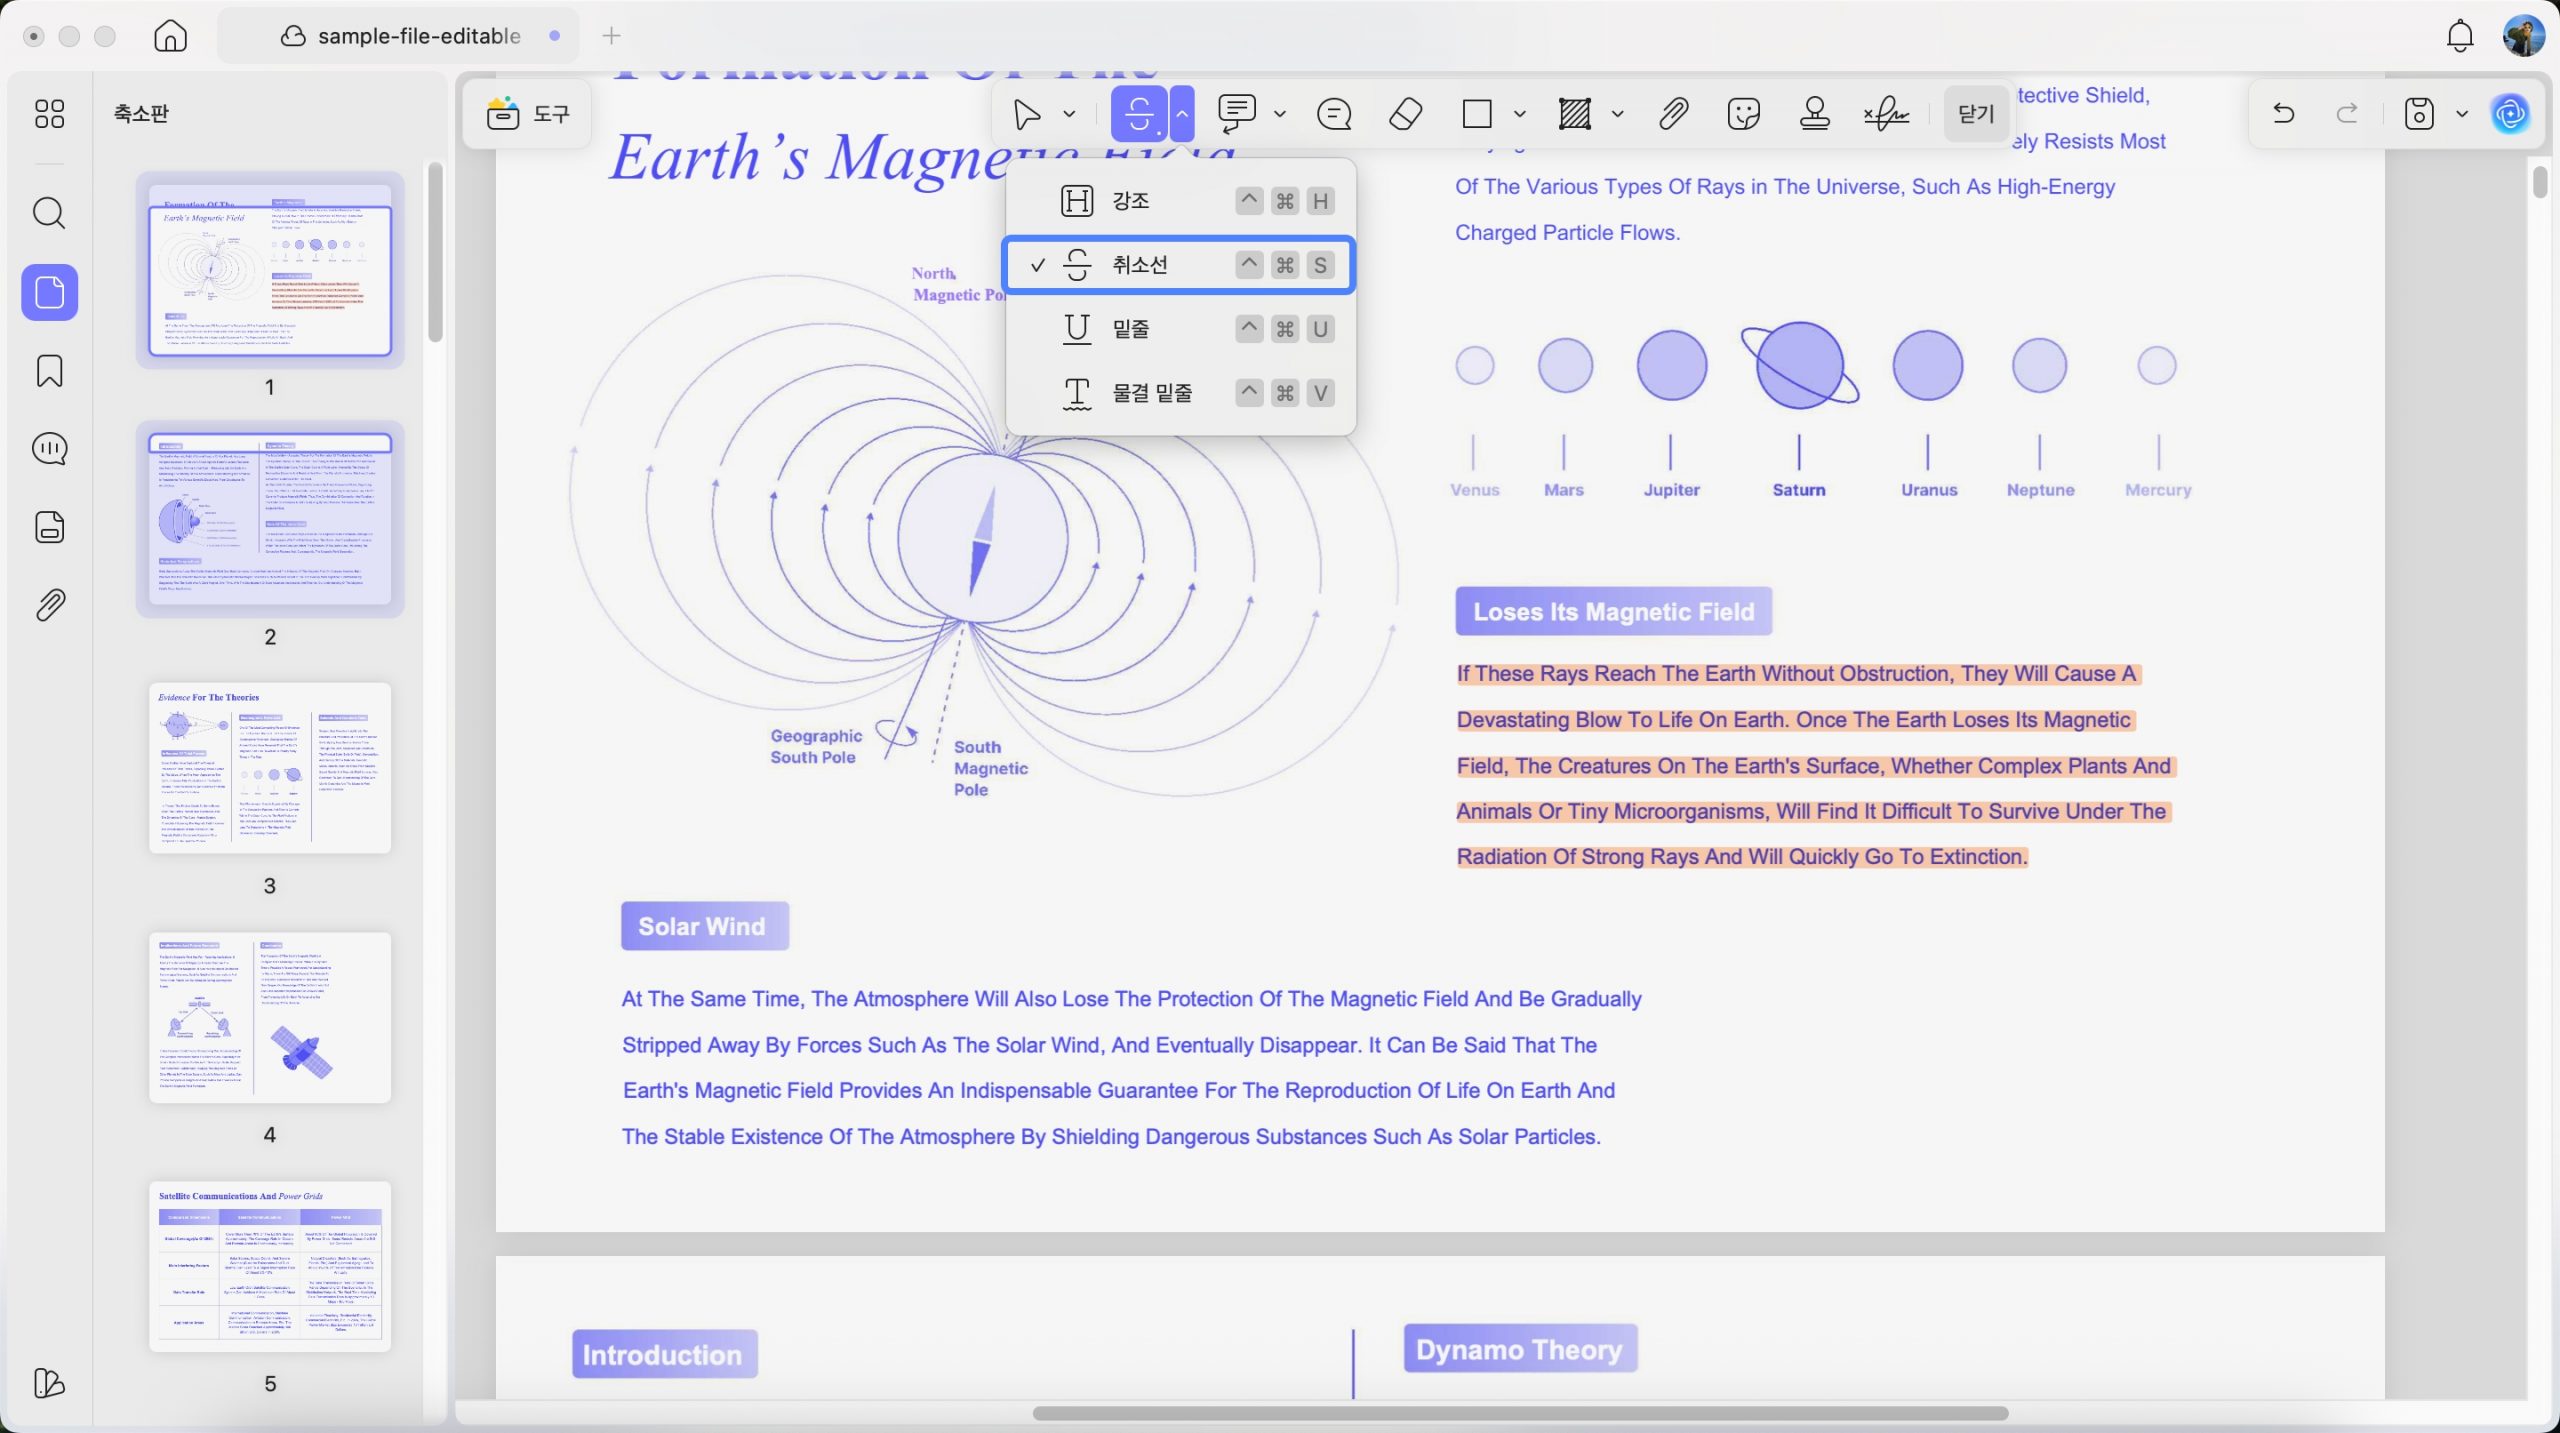Open the sticker tool

[1744, 114]
